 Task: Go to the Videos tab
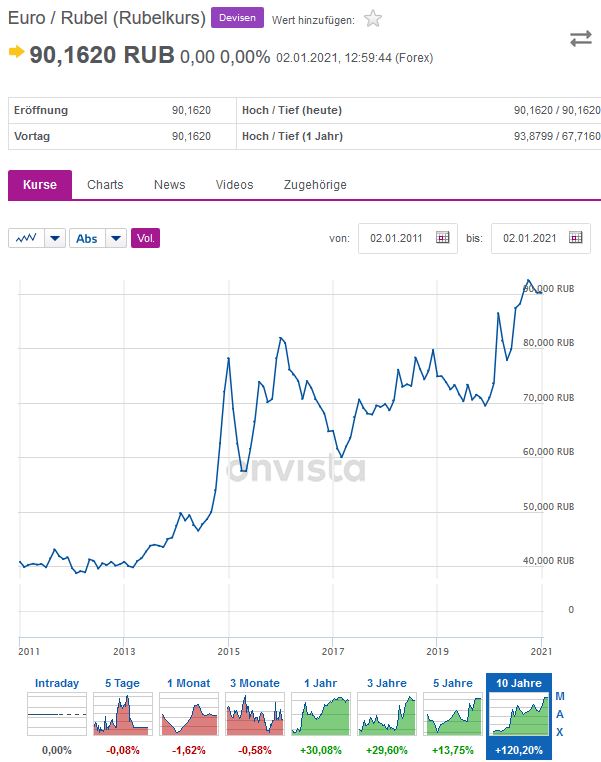pos(234,185)
